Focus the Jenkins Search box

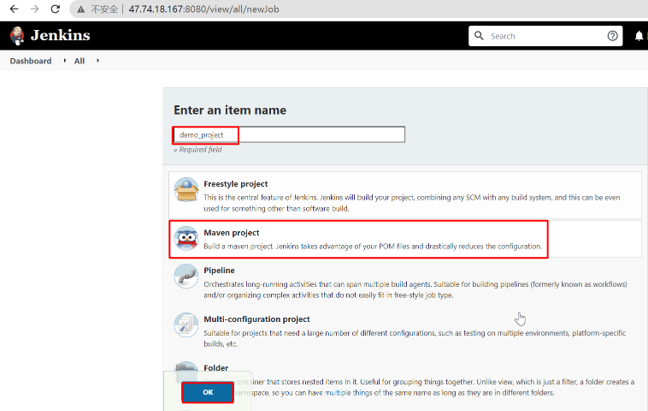click(x=545, y=36)
